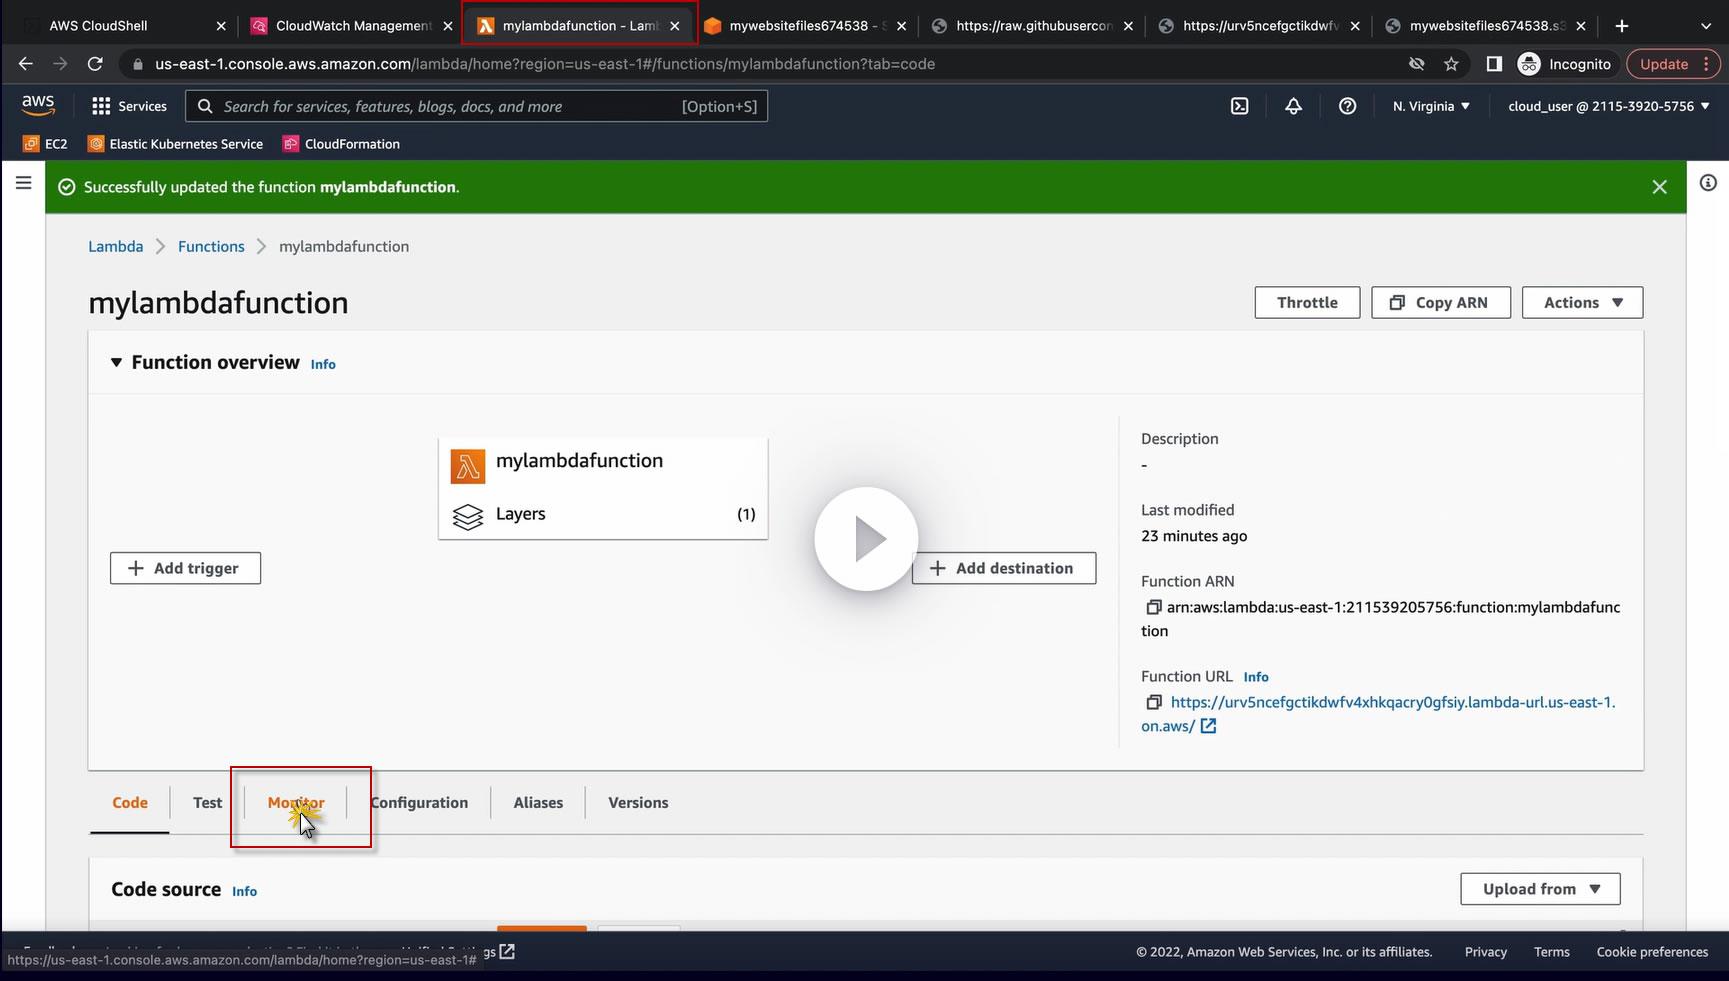
Task: Copy the Function ARN value
Action: click(x=1153, y=607)
